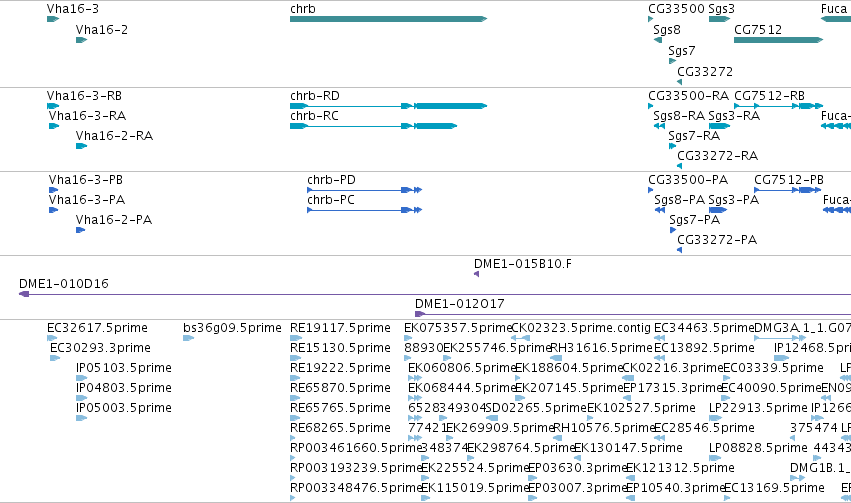Click the RE19222.5prime EST glyph

[295, 378]
